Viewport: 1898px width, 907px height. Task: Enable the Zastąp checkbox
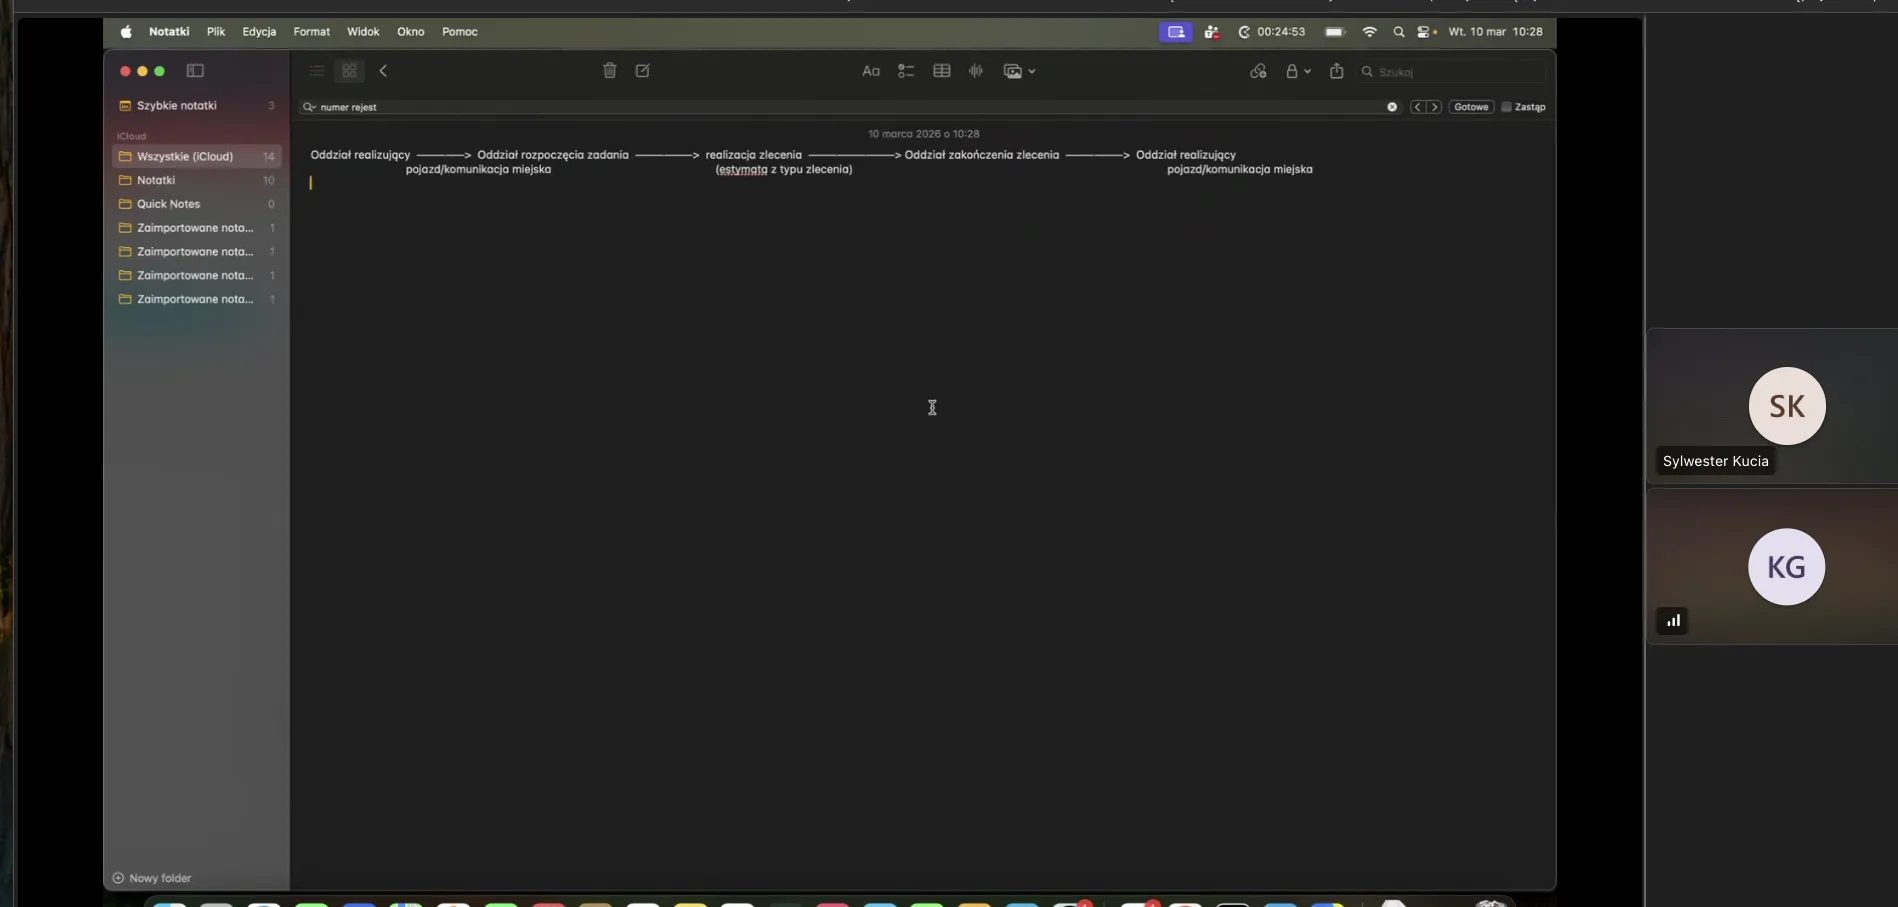[x=1506, y=107]
